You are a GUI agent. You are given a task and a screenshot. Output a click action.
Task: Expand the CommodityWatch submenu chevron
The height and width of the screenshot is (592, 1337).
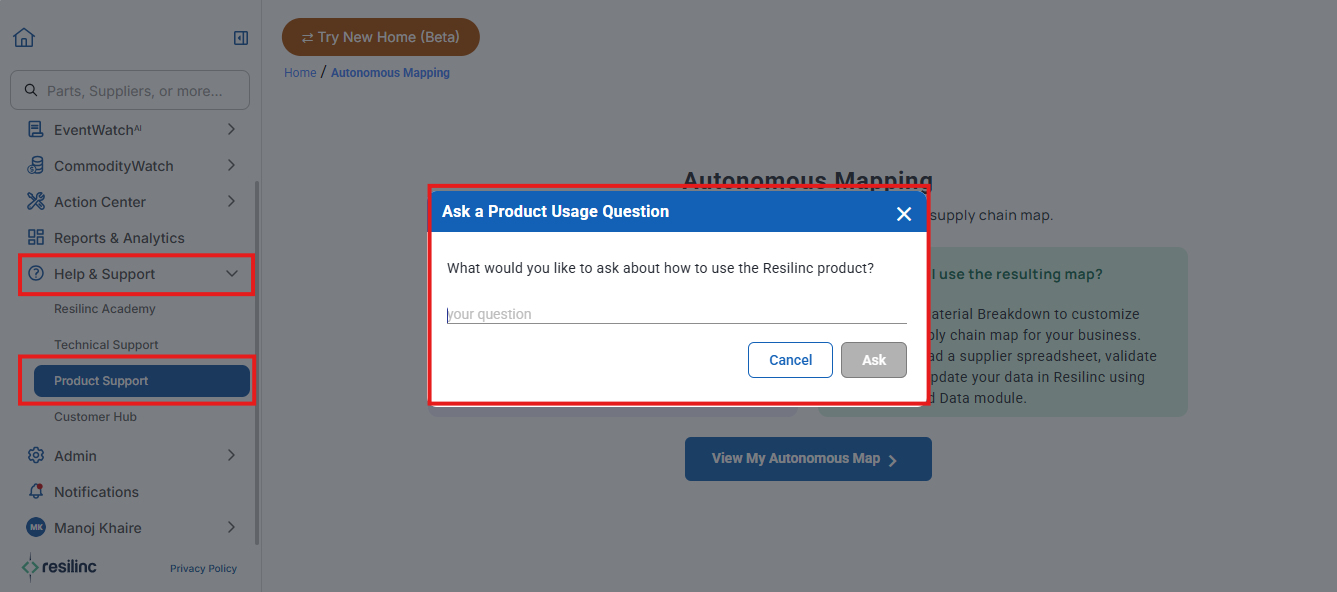(x=231, y=166)
